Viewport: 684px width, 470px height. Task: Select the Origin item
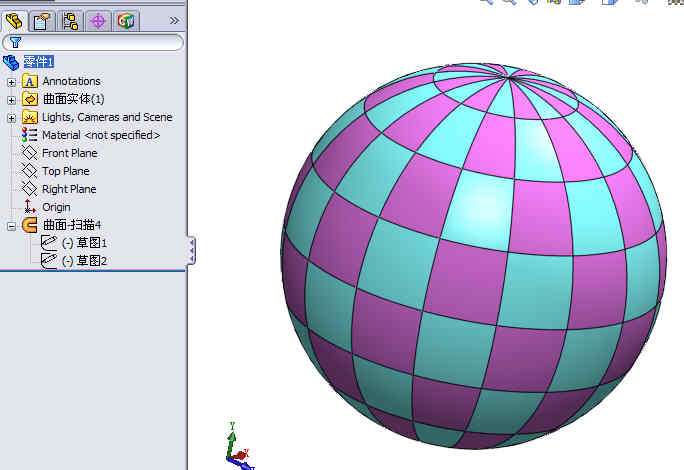(56, 207)
